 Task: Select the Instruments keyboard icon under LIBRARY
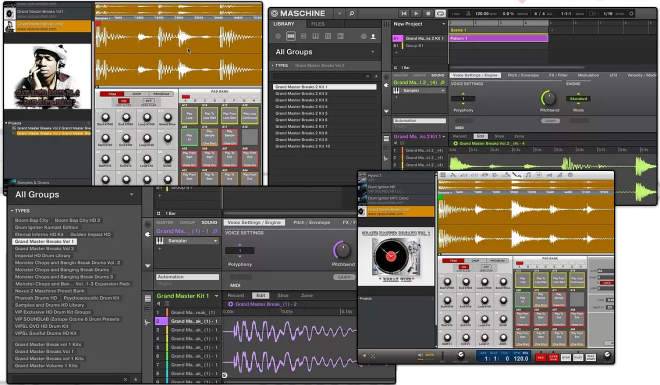pyautogui.click(x=315, y=37)
